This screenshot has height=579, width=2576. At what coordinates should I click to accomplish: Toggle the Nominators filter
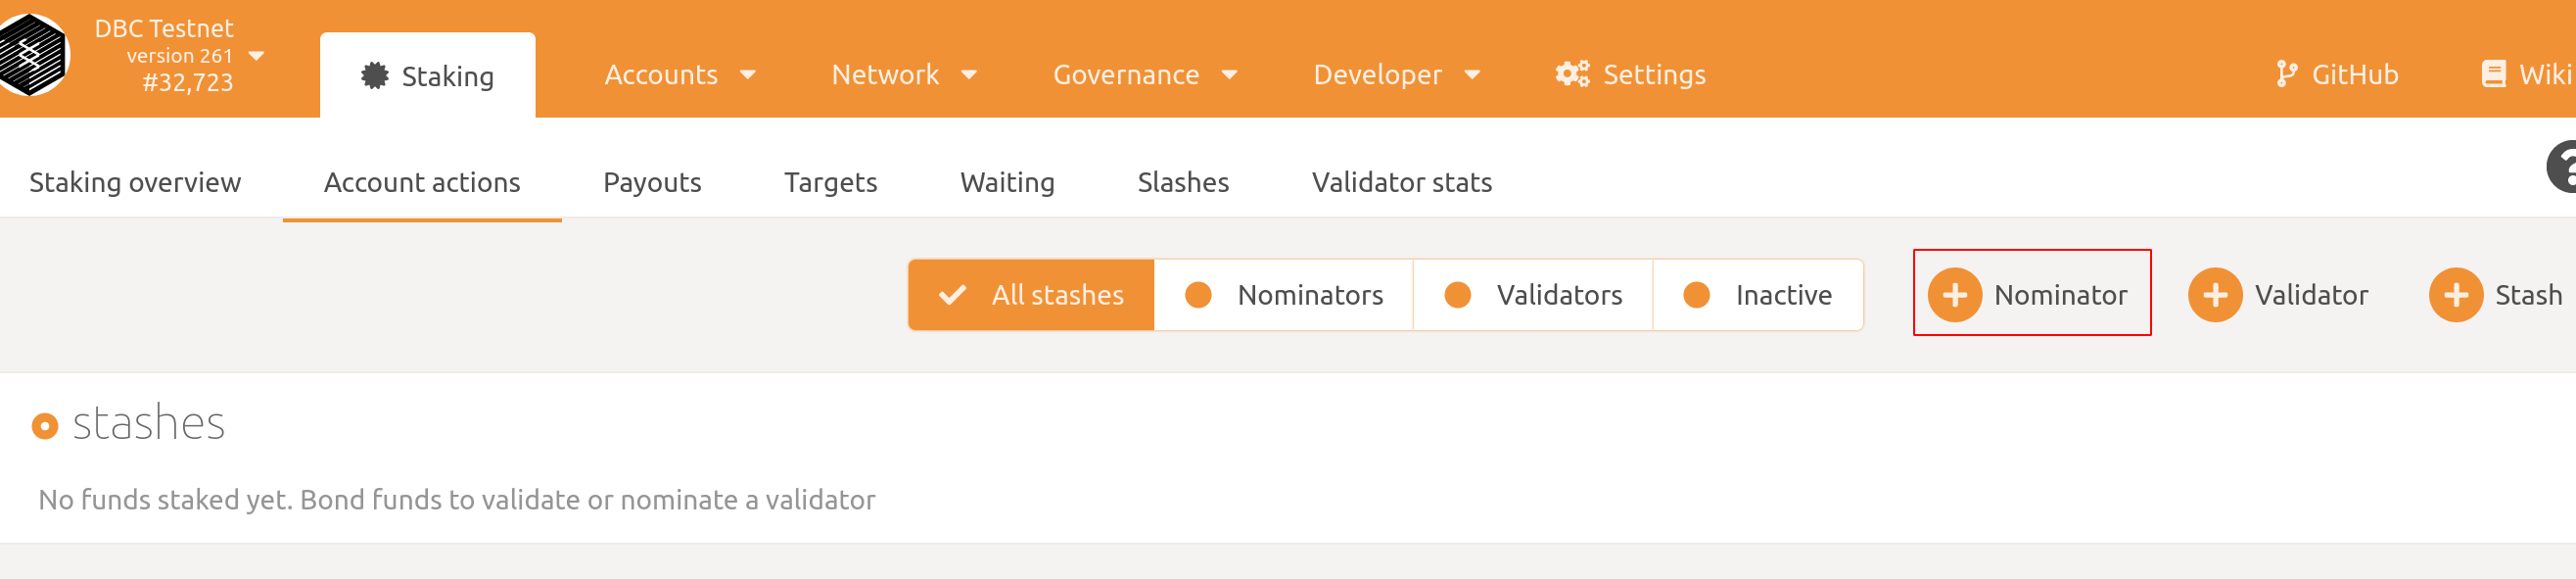[x=1284, y=295]
